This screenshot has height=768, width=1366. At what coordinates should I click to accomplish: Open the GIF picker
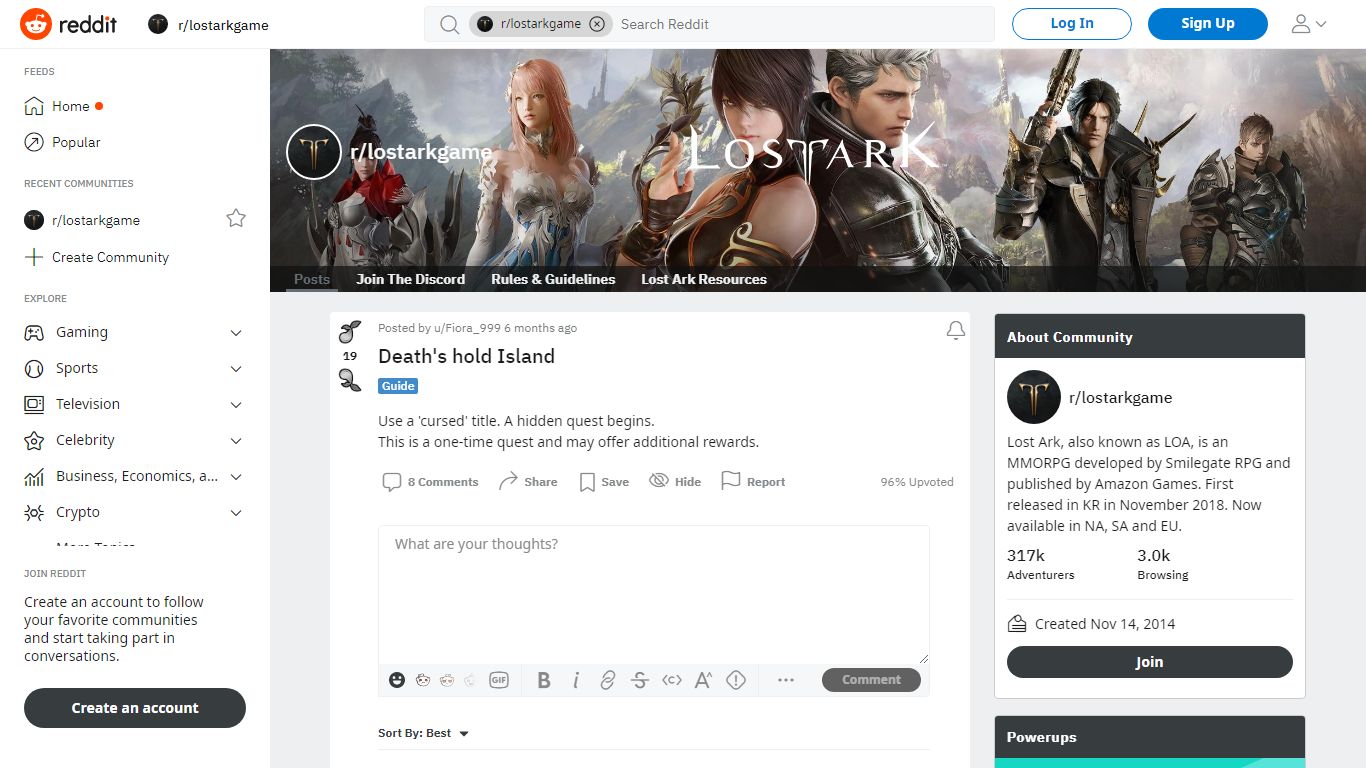(499, 680)
